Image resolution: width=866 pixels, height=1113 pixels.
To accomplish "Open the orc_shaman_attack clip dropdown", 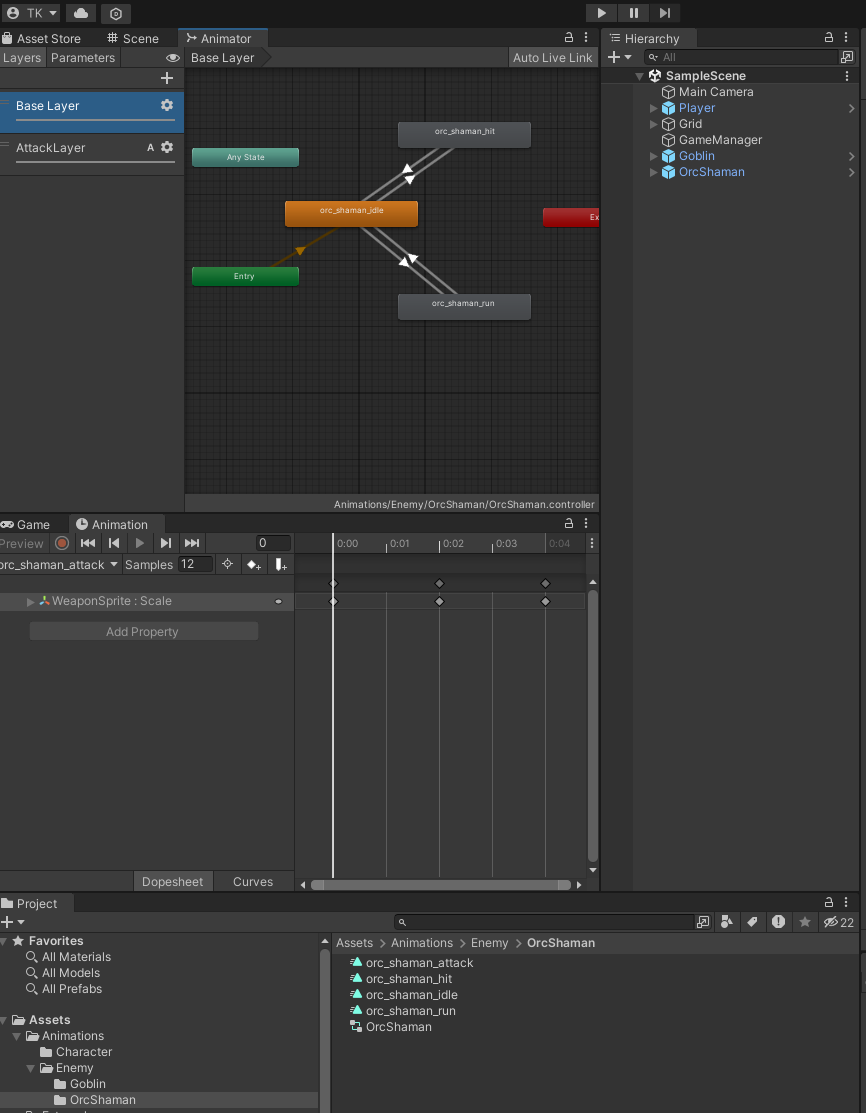I will (113, 564).
